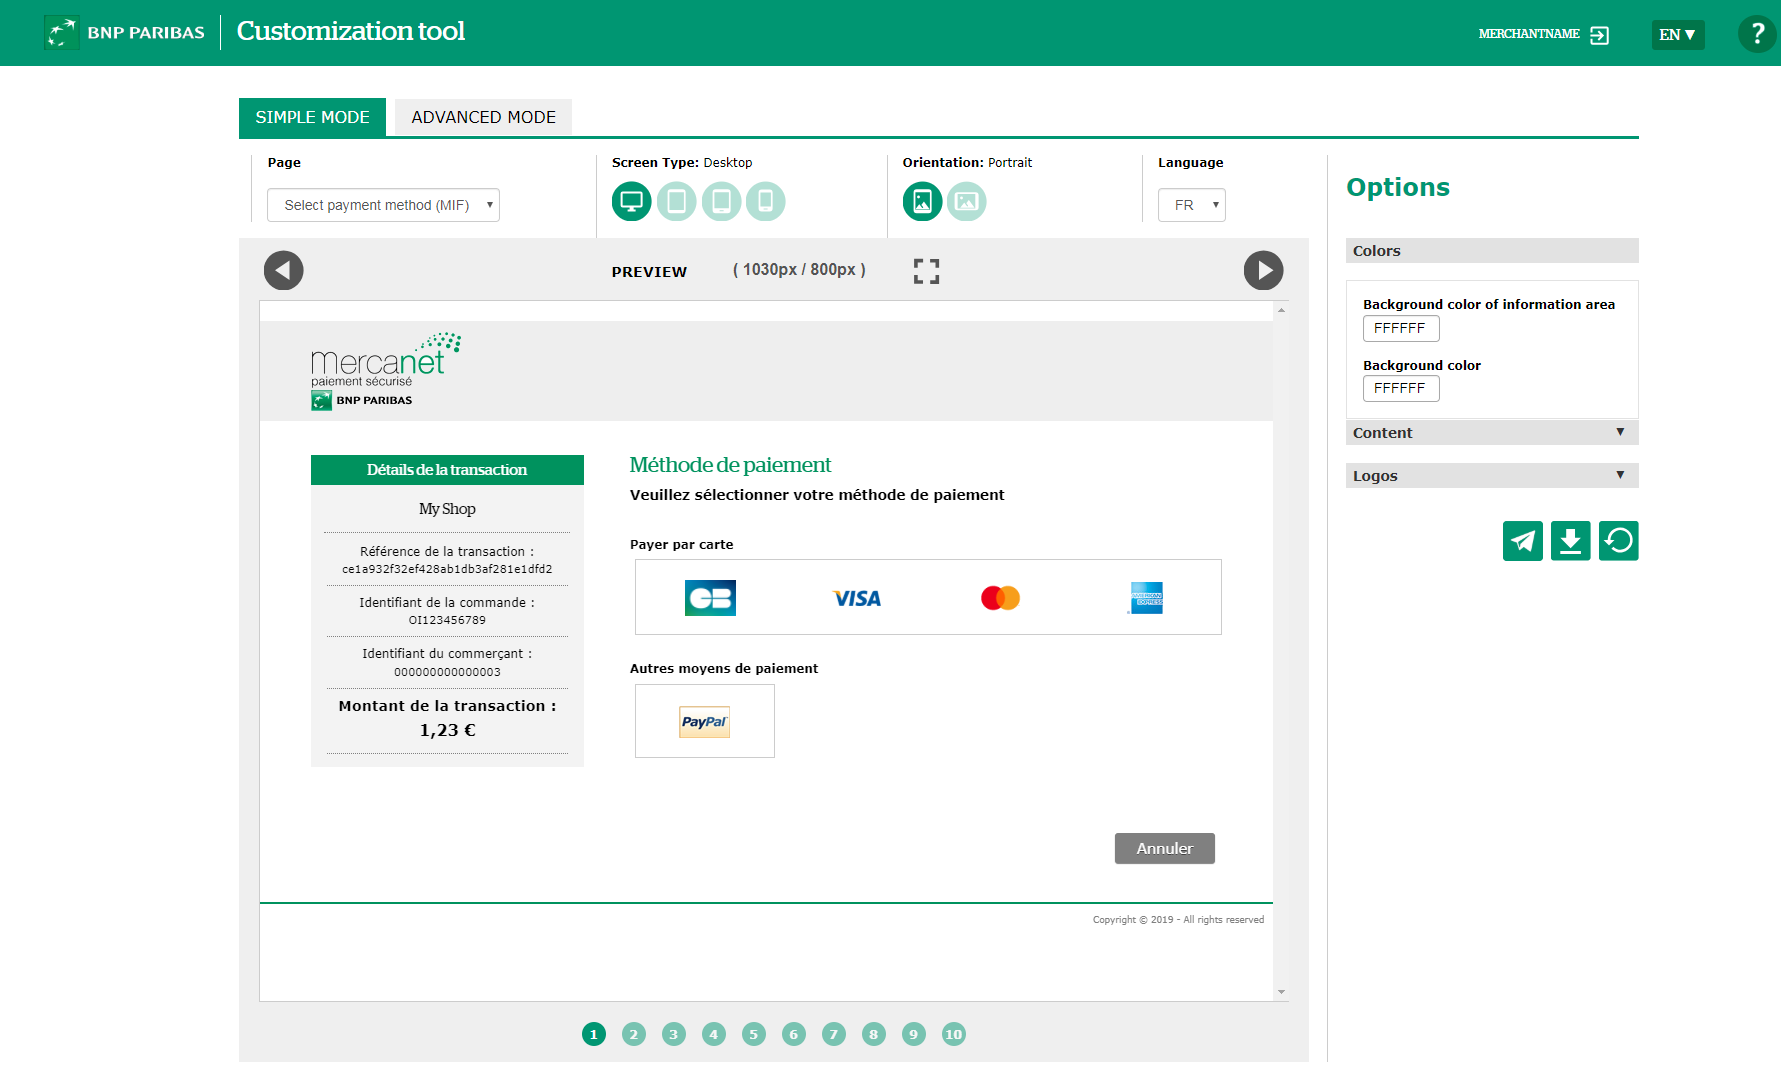The image size is (1782, 1086).
Task: Select the smartphone screen type
Action: pyautogui.click(x=766, y=202)
